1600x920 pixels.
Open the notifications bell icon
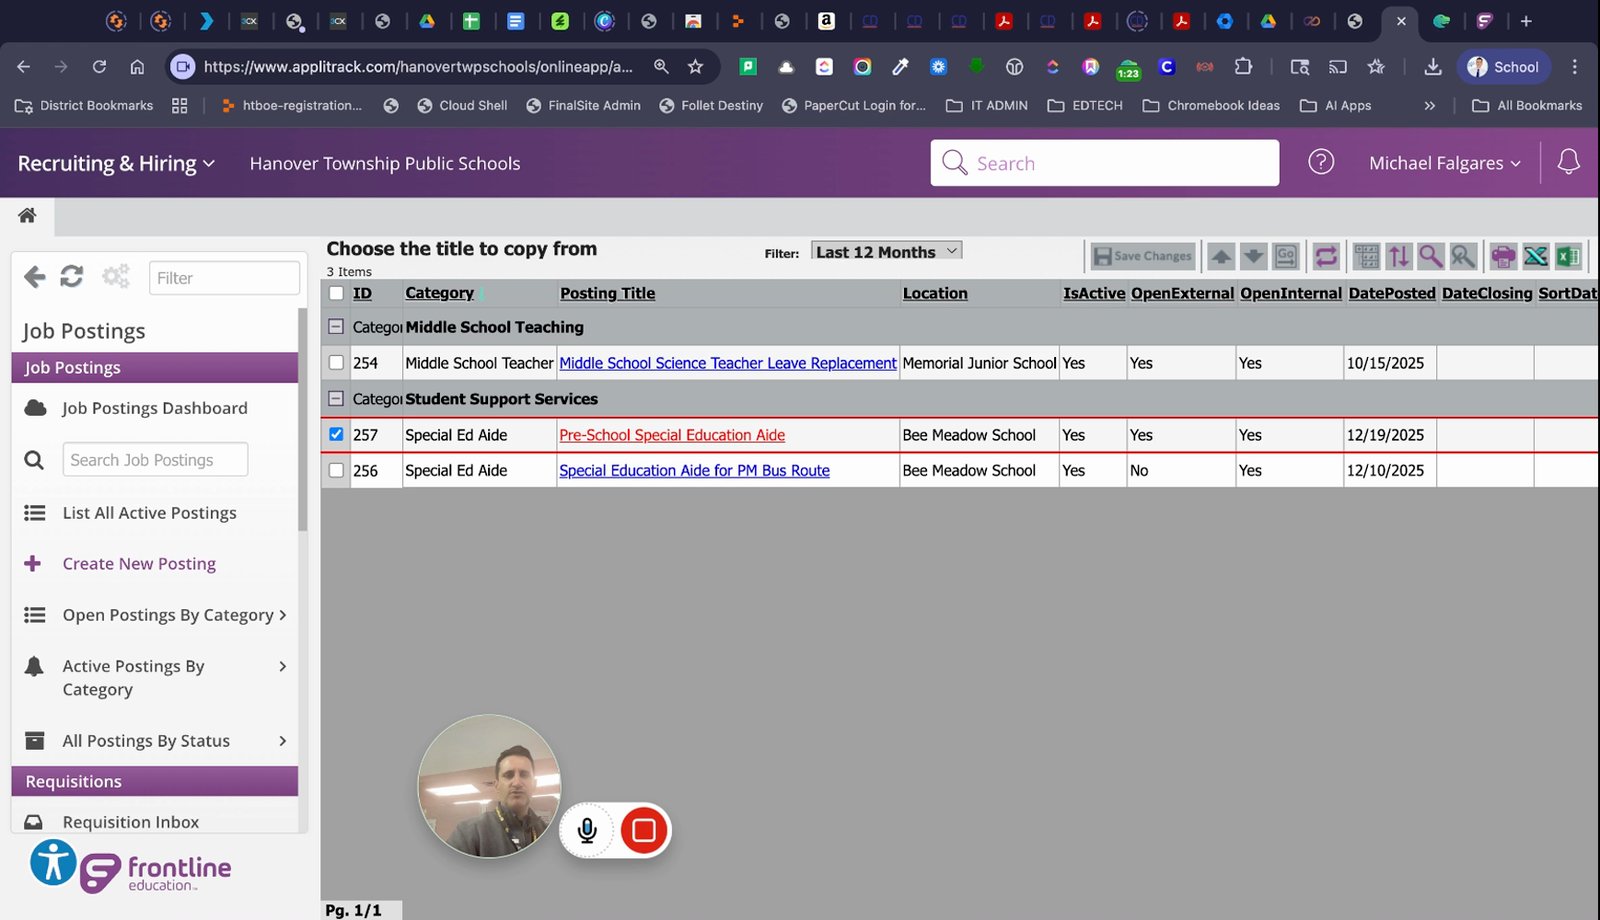pyautogui.click(x=1568, y=162)
